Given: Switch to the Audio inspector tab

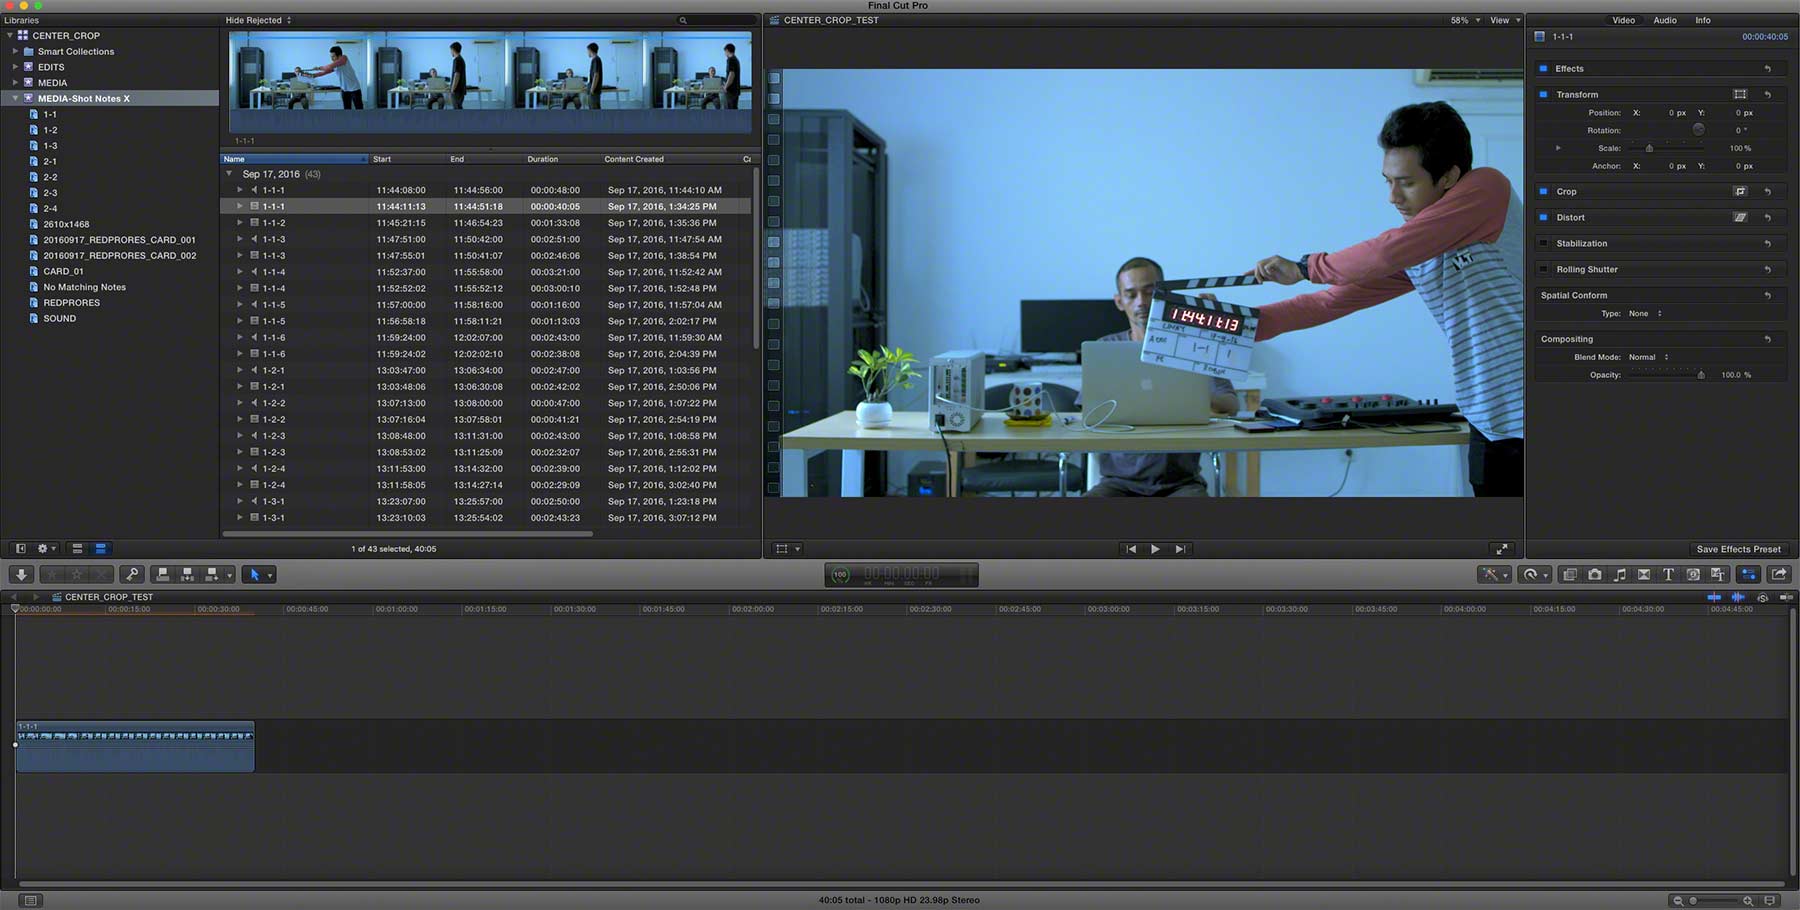Looking at the screenshot, I should coord(1665,20).
